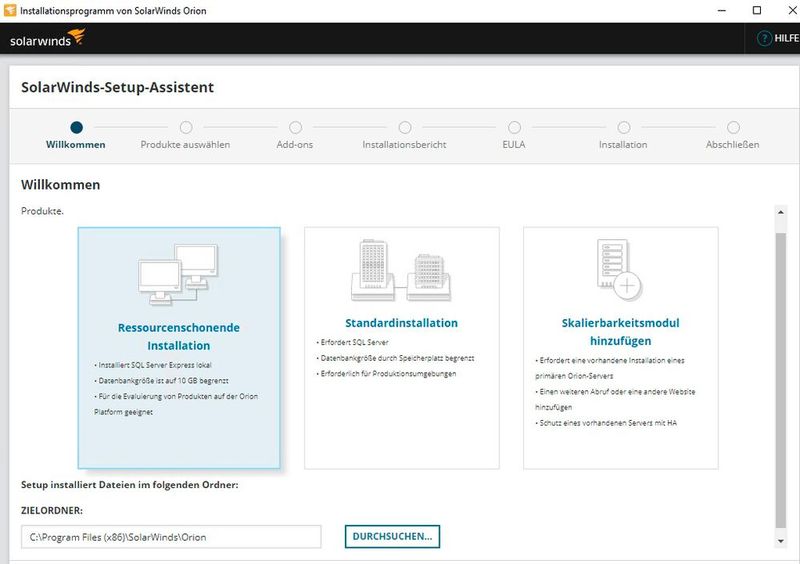This screenshot has width=800, height=564.
Task: Open help via the question mark icon
Action: click(x=764, y=38)
